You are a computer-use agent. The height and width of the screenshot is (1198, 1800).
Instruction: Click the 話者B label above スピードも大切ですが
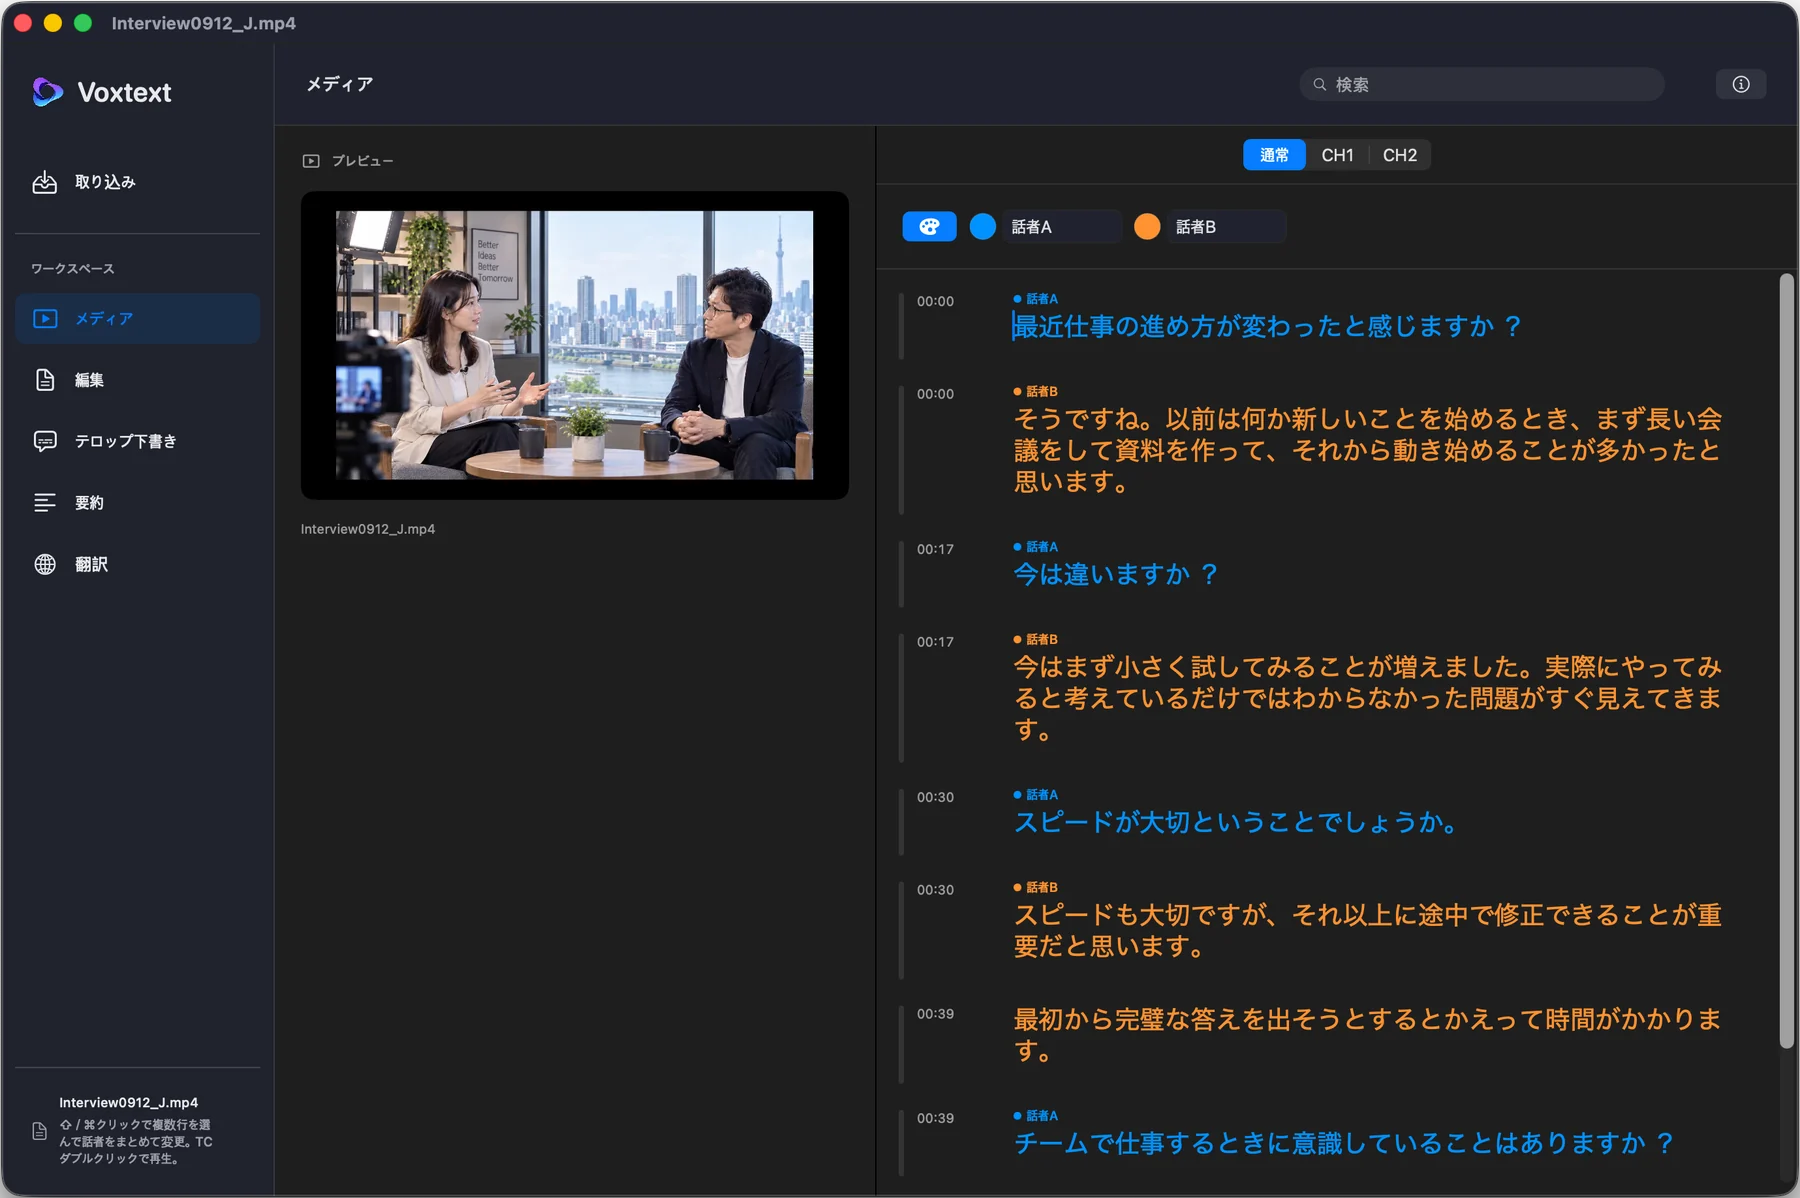(x=1036, y=887)
